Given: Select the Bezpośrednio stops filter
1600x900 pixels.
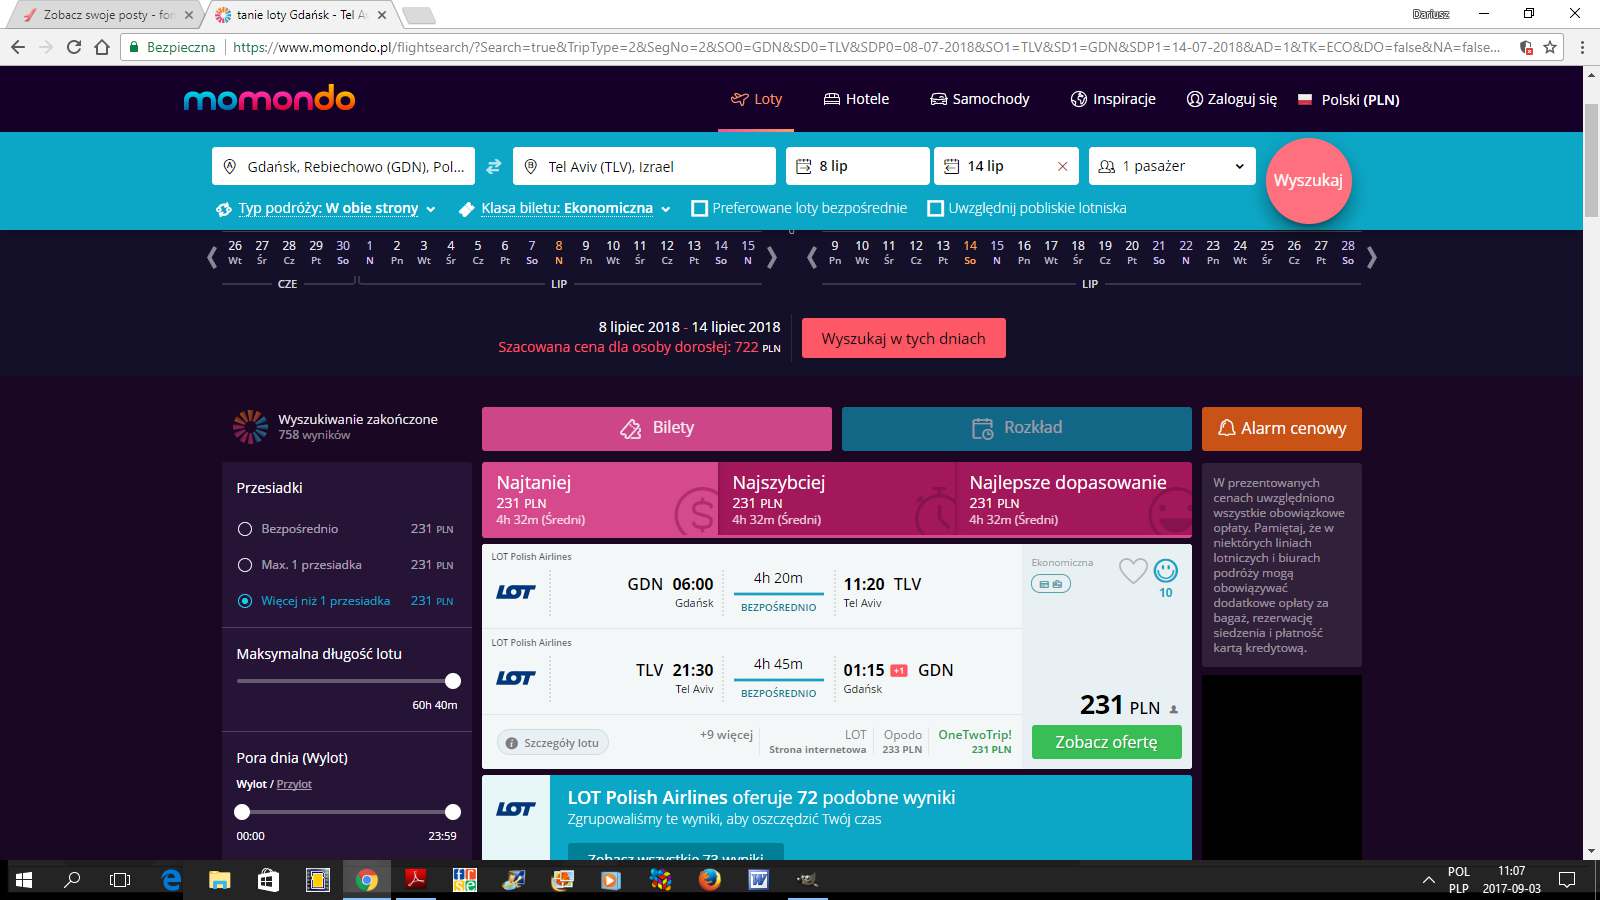Looking at the screenshot, I should tap(245, 529).
